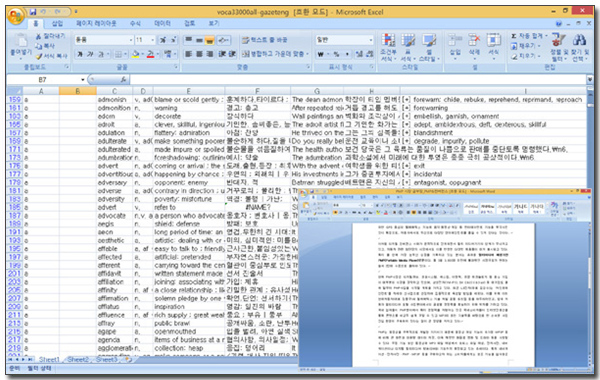Viewport: 600px width, 380px height.
Task: Open the text orientation tool
Action: tap(223, 40)
